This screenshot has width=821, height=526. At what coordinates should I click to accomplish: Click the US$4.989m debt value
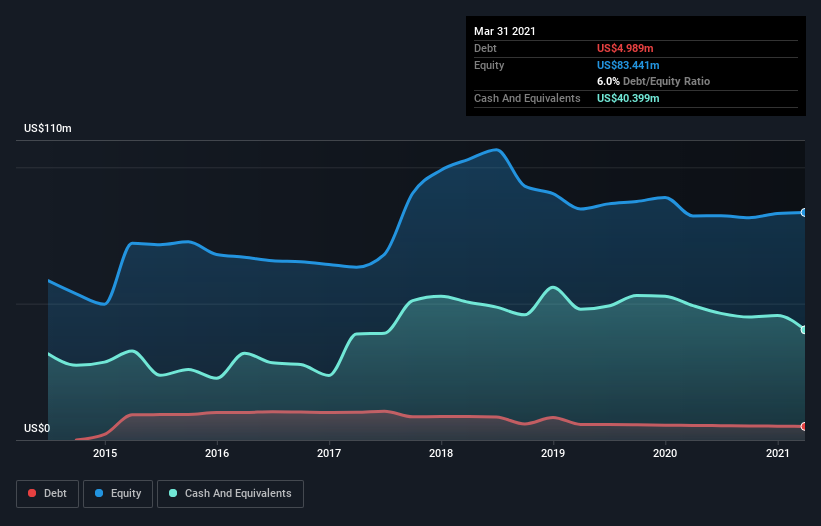(625, 48)
